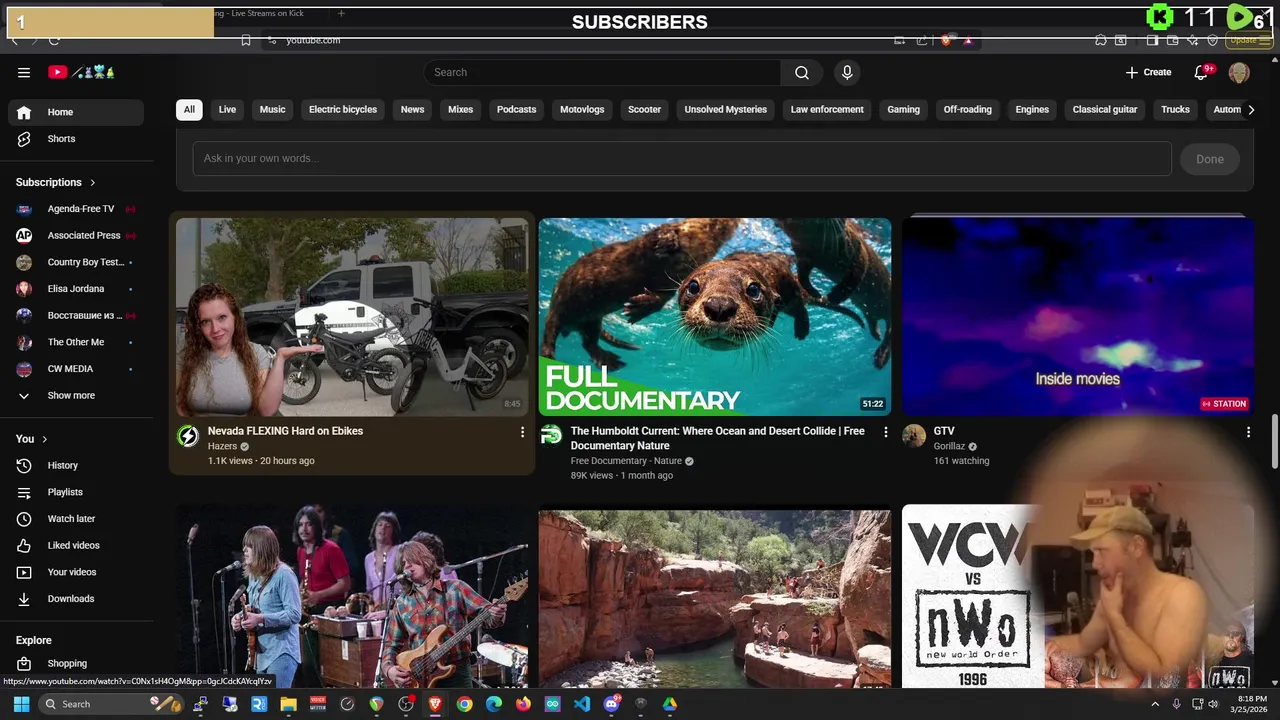The image size is (1280, 720).
Task: Open History in the sidebar
Action: [x=76, y=465]
